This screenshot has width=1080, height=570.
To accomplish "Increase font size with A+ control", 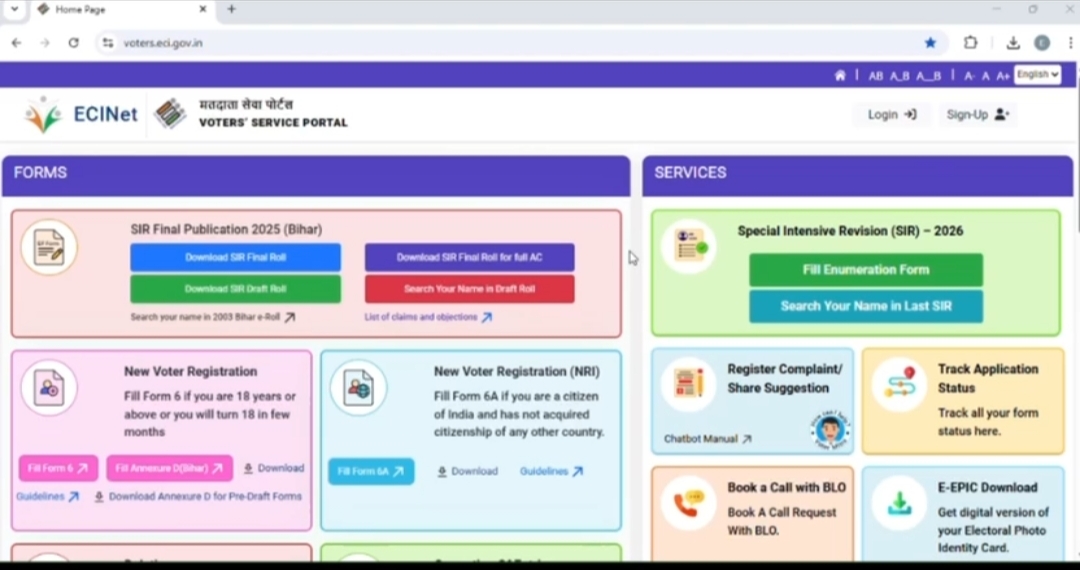I will (x=1003, y=76).
